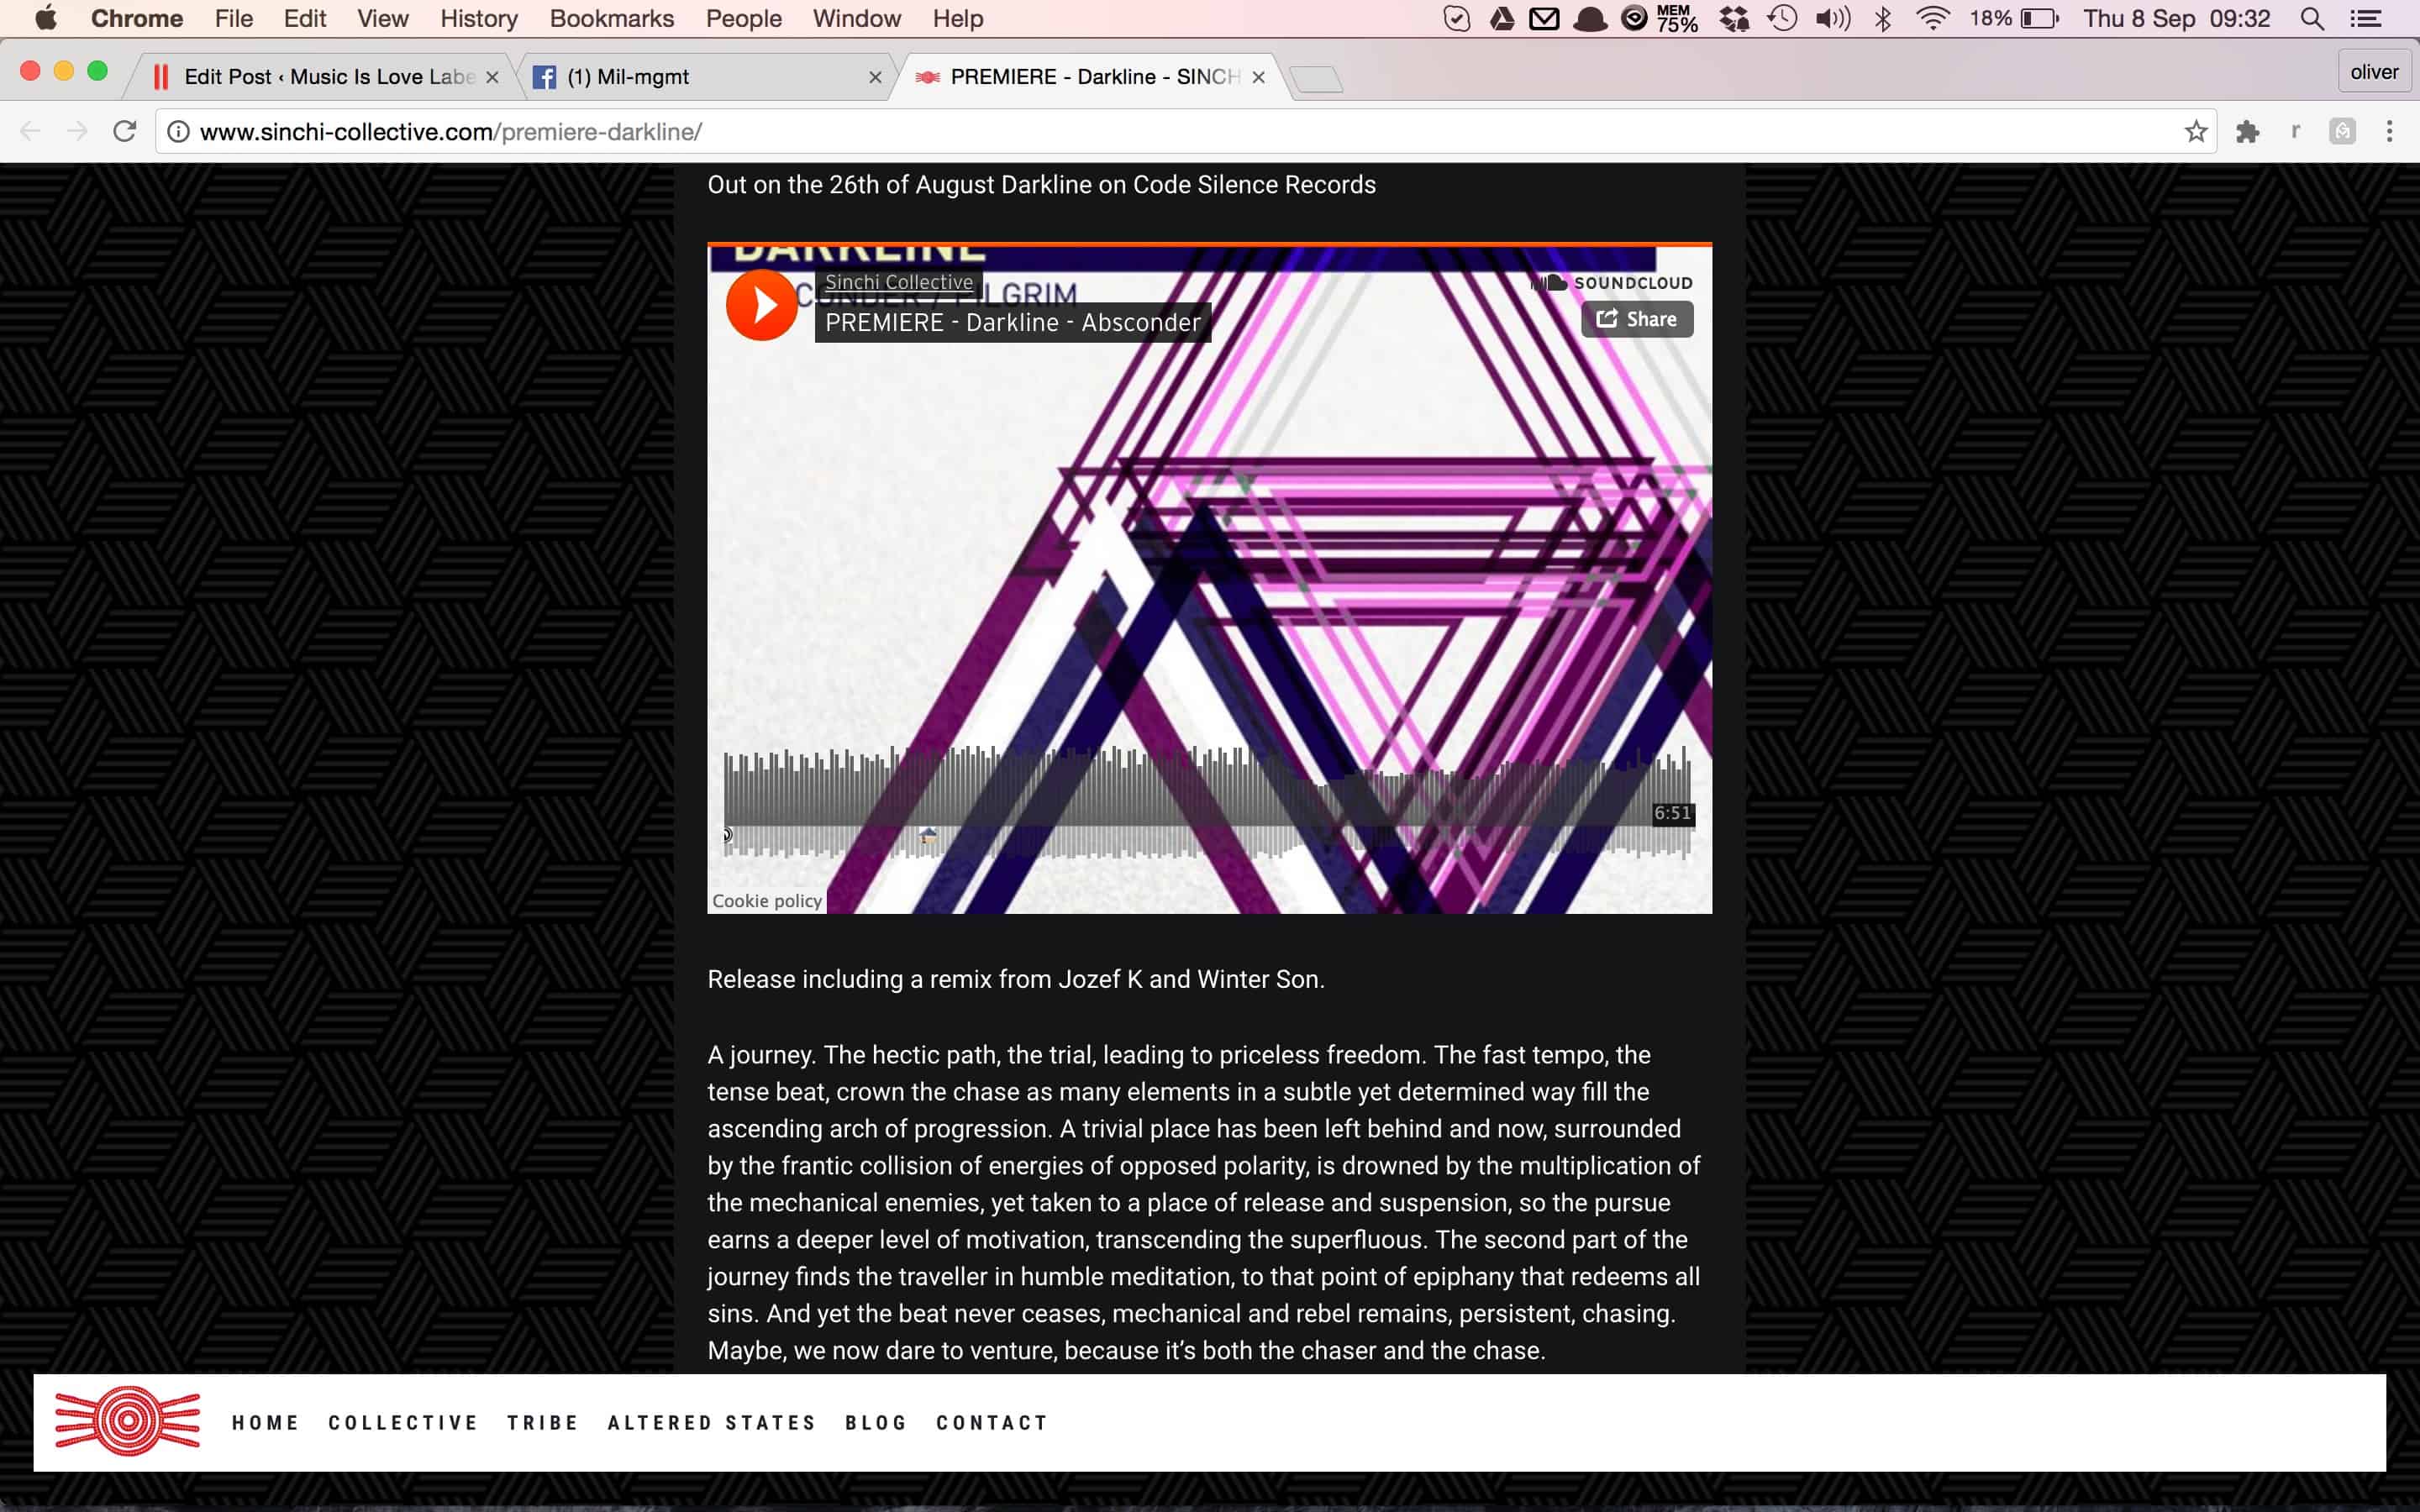Open the File menu
This screenshot has width=2420, height=1512.
pos(234,18)
